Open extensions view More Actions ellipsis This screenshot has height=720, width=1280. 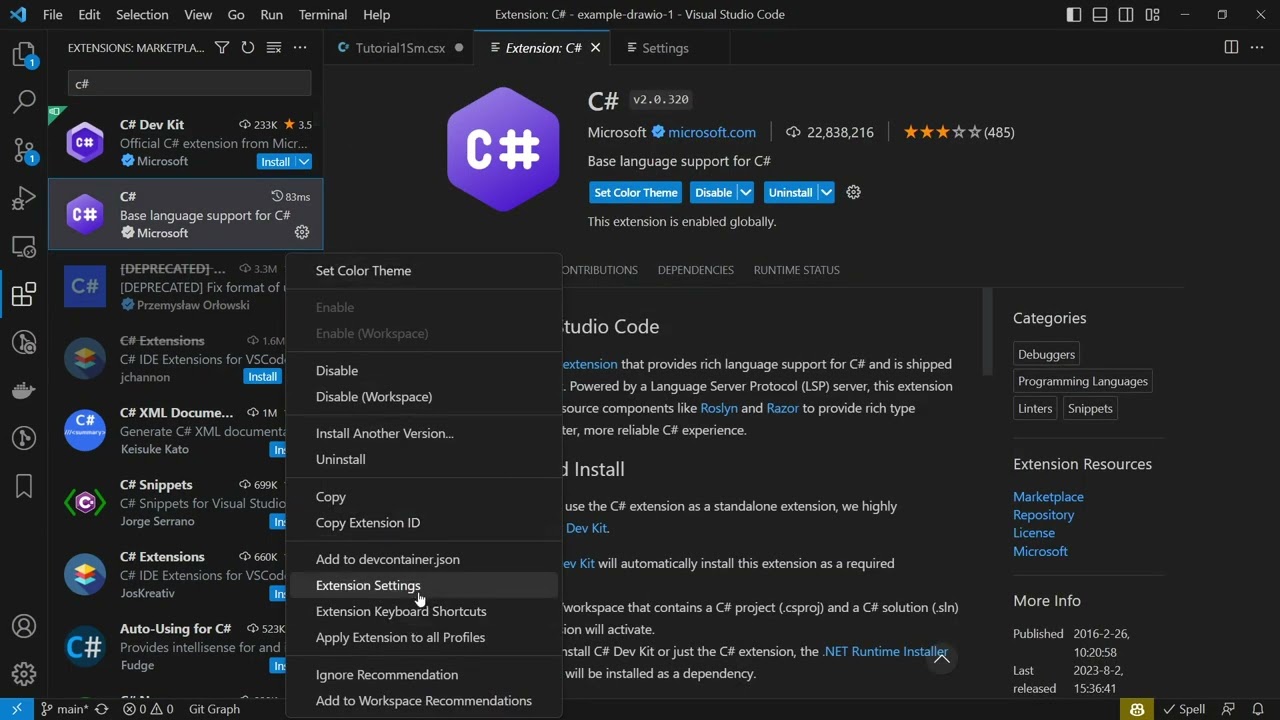(300, 48)
